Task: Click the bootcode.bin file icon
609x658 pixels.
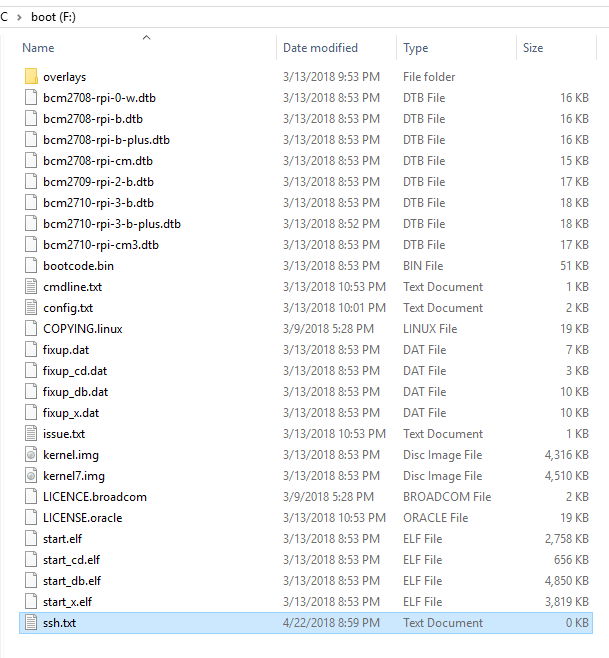Action: pyautogui.click(x=31, y=265)
